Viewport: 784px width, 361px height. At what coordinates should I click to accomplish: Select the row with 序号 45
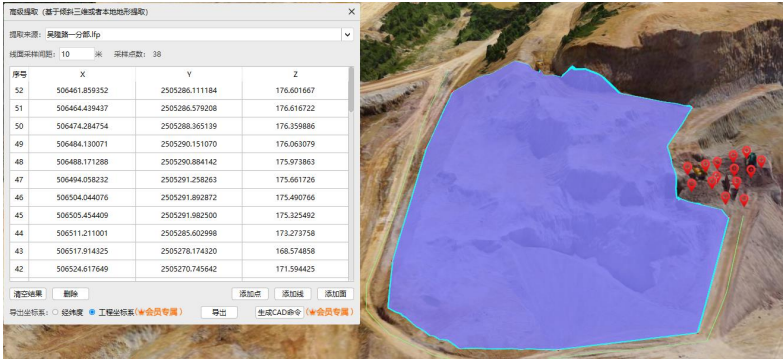[x=179, y=216]
